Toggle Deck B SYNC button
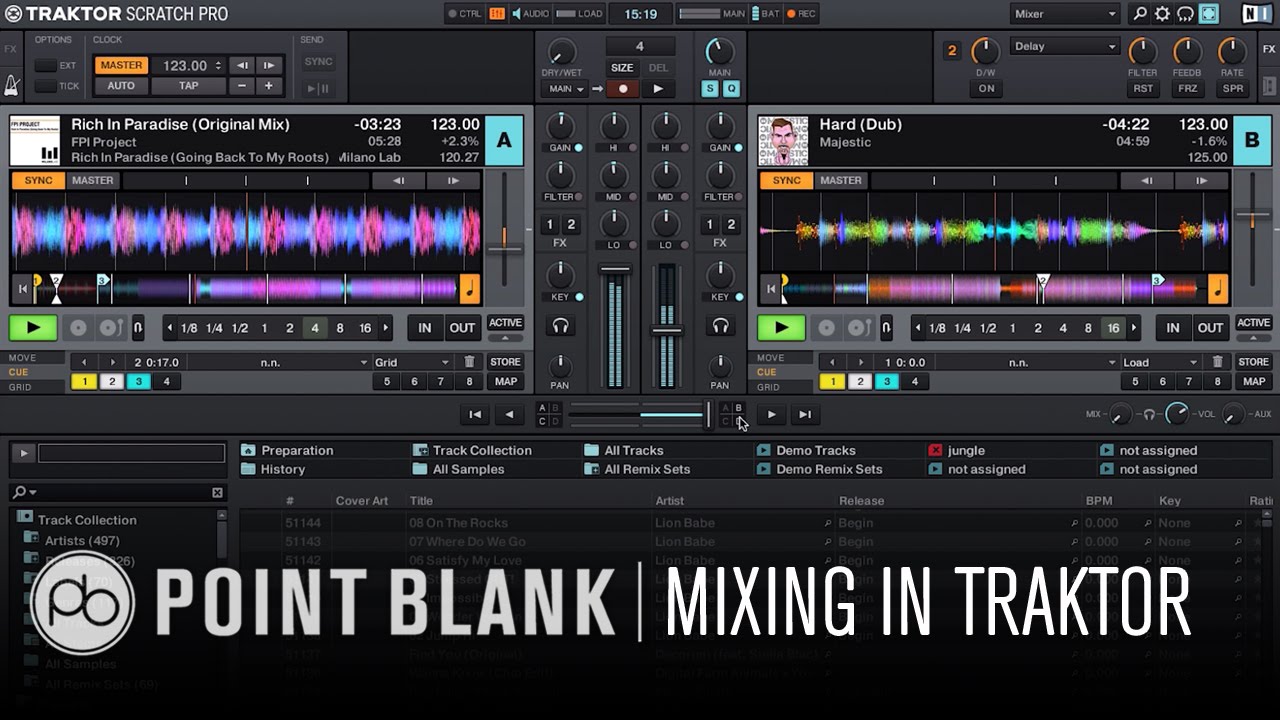Viewport: 1280px width, 720px height. point(786,181)
